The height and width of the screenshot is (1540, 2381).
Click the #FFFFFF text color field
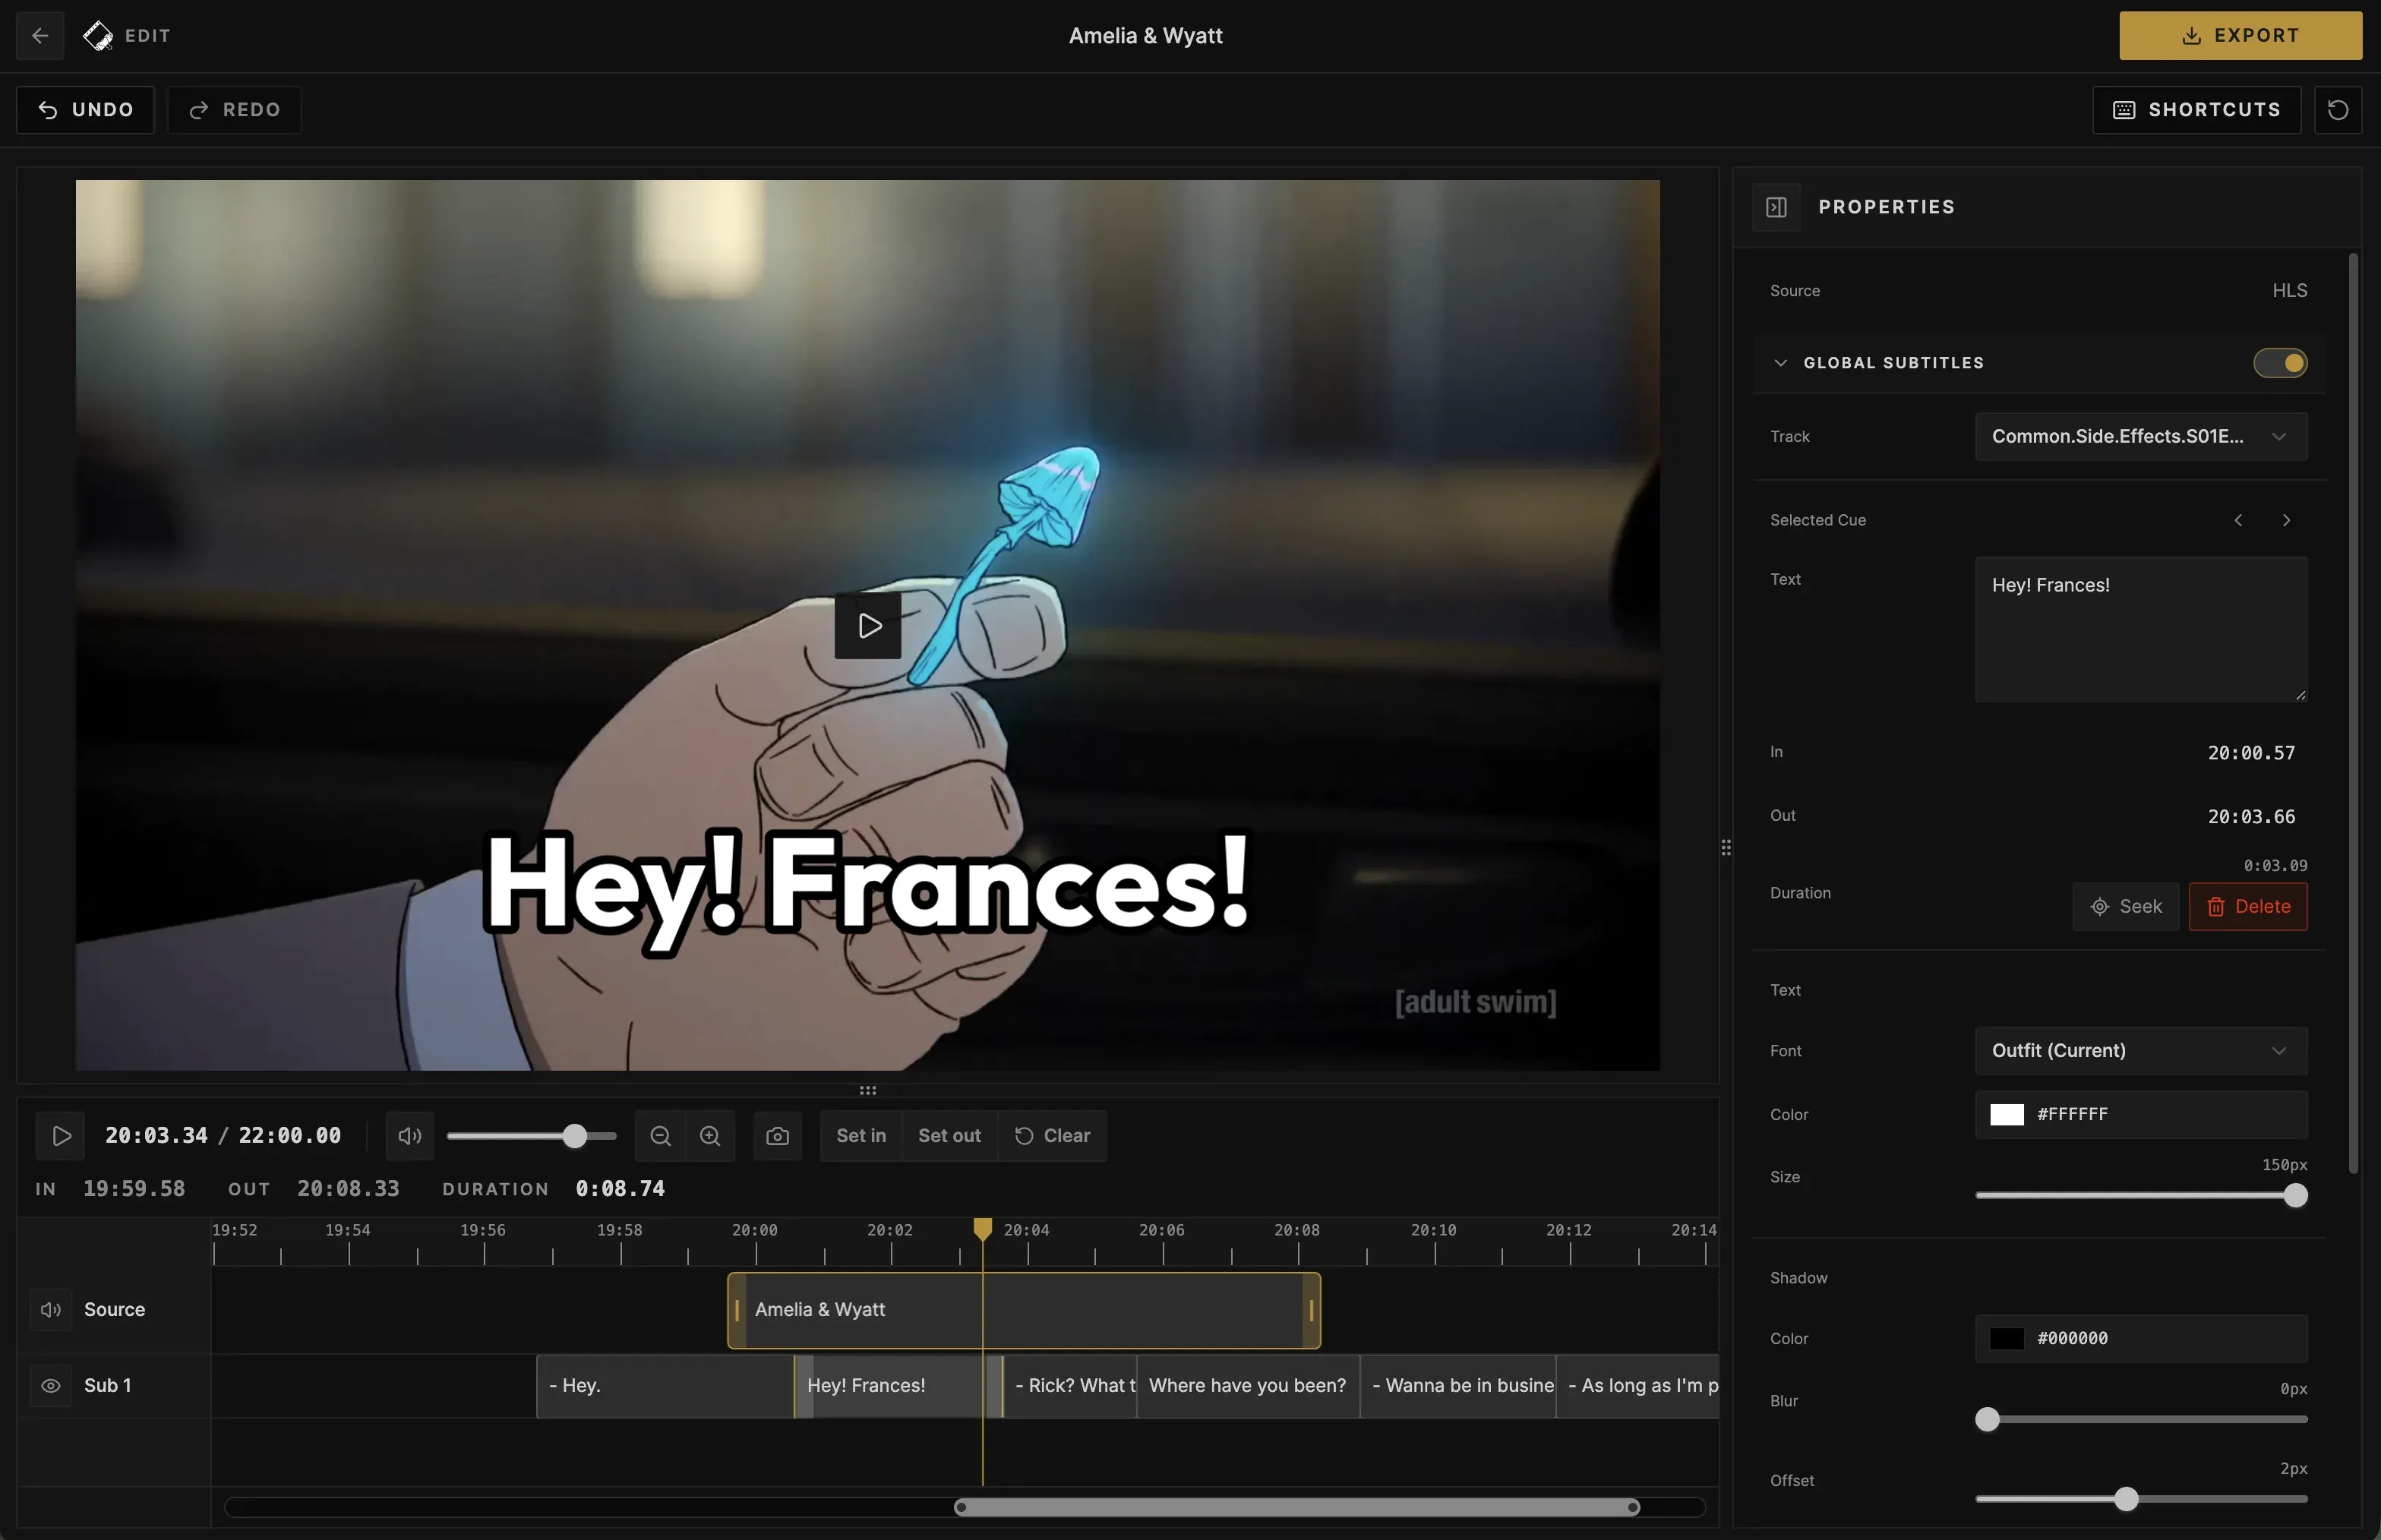pyautogui.click(x=2140, y=1114)
